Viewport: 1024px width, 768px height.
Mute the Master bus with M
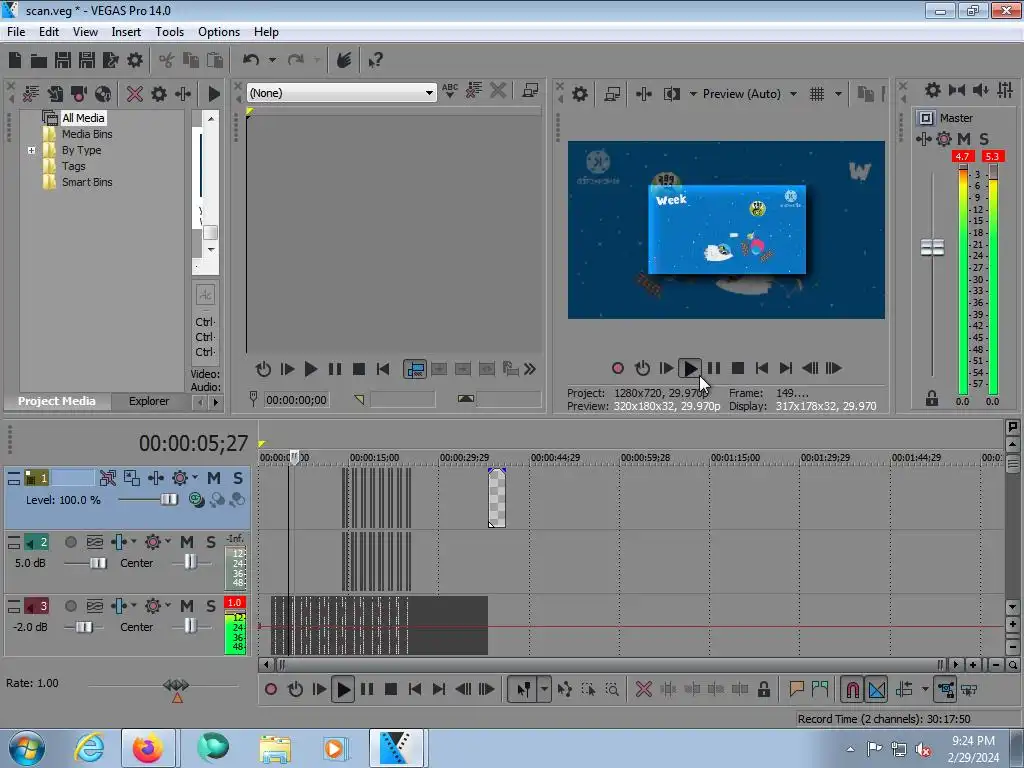pyautogui.click(x=963, y=138)
